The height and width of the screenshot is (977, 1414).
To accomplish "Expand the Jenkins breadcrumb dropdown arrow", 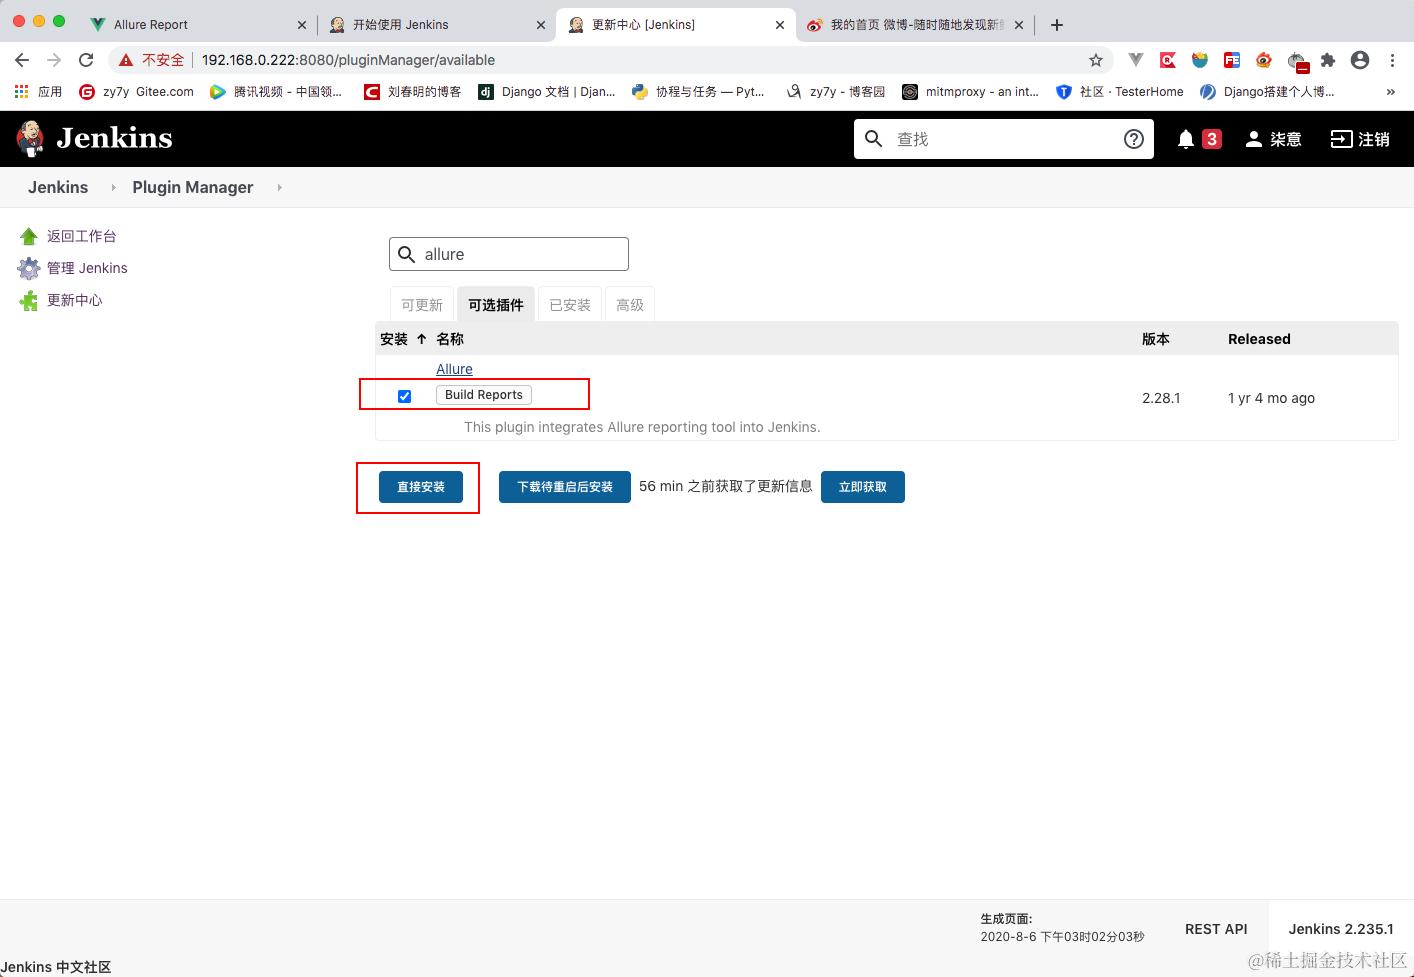I will pyautogui.click(x=112, y=187).
